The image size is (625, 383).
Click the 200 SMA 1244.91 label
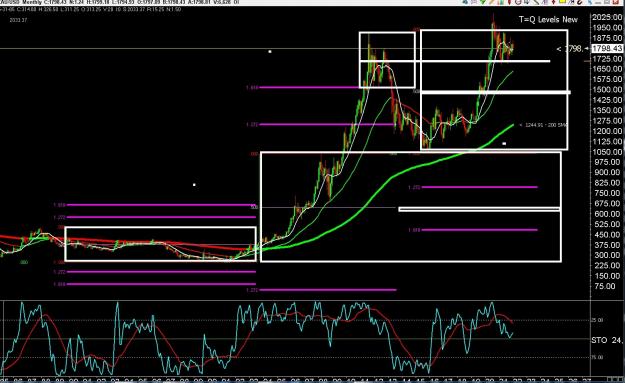coord(543,125)
